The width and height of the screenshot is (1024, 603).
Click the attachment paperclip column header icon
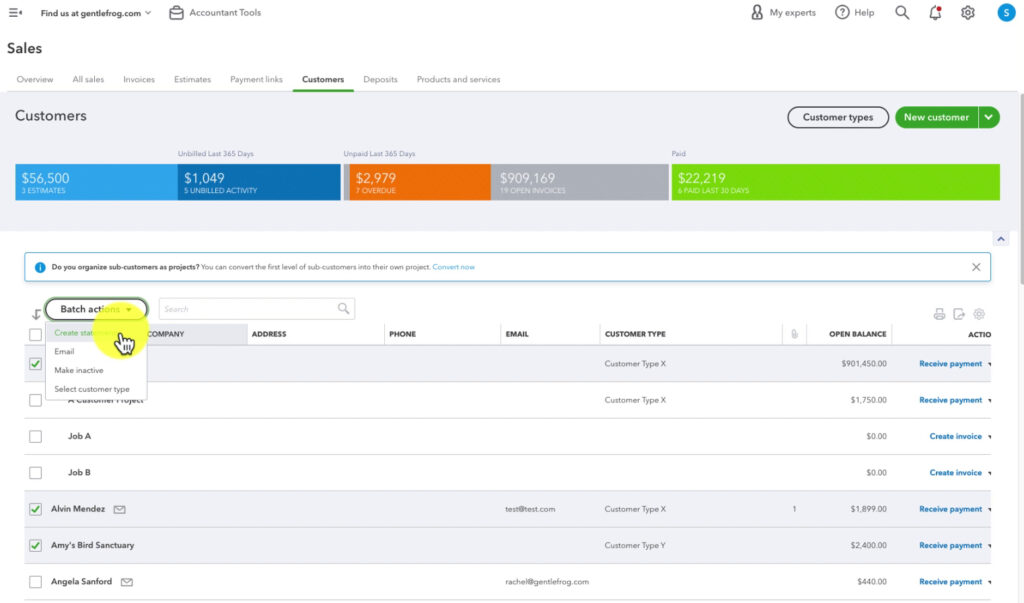click(793, 334)
